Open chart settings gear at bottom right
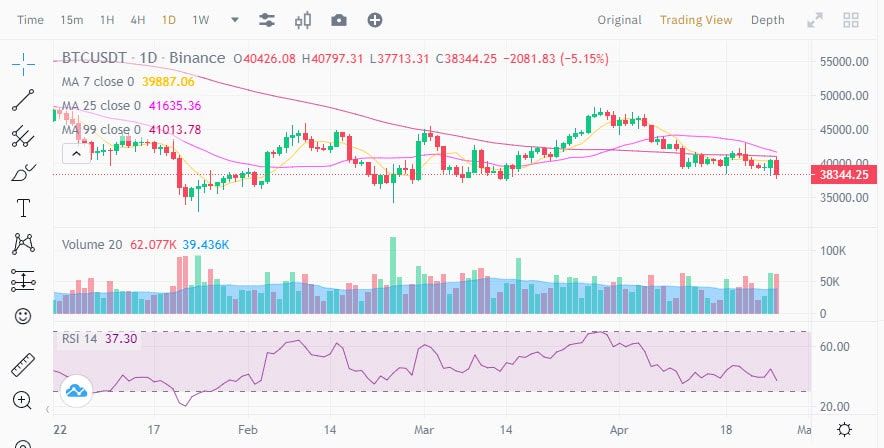 coord(844,430)
